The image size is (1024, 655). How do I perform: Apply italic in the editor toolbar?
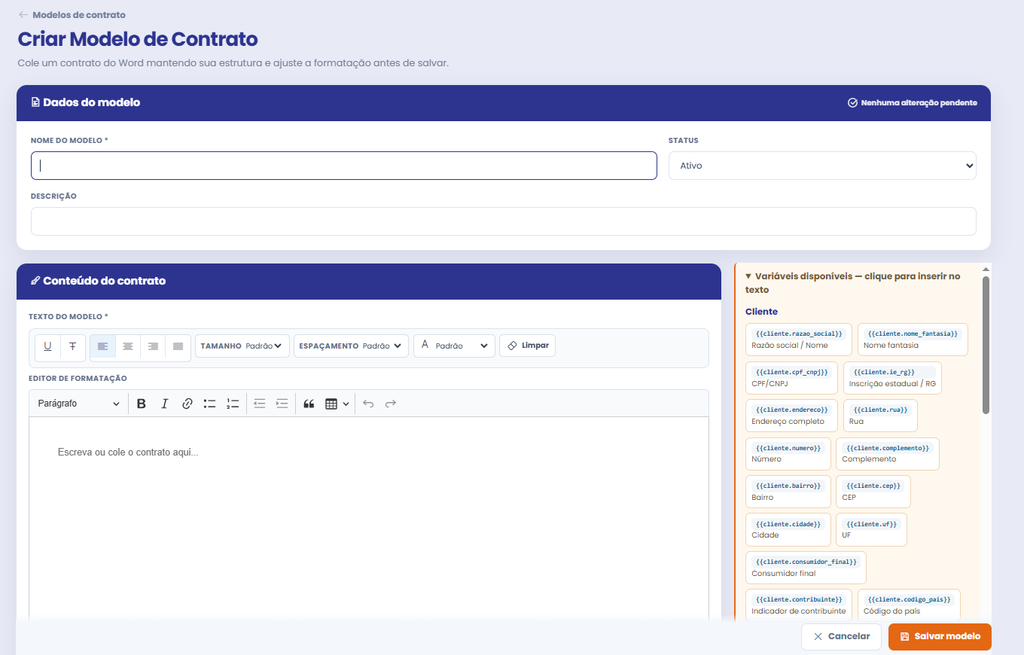pos(165,404)
